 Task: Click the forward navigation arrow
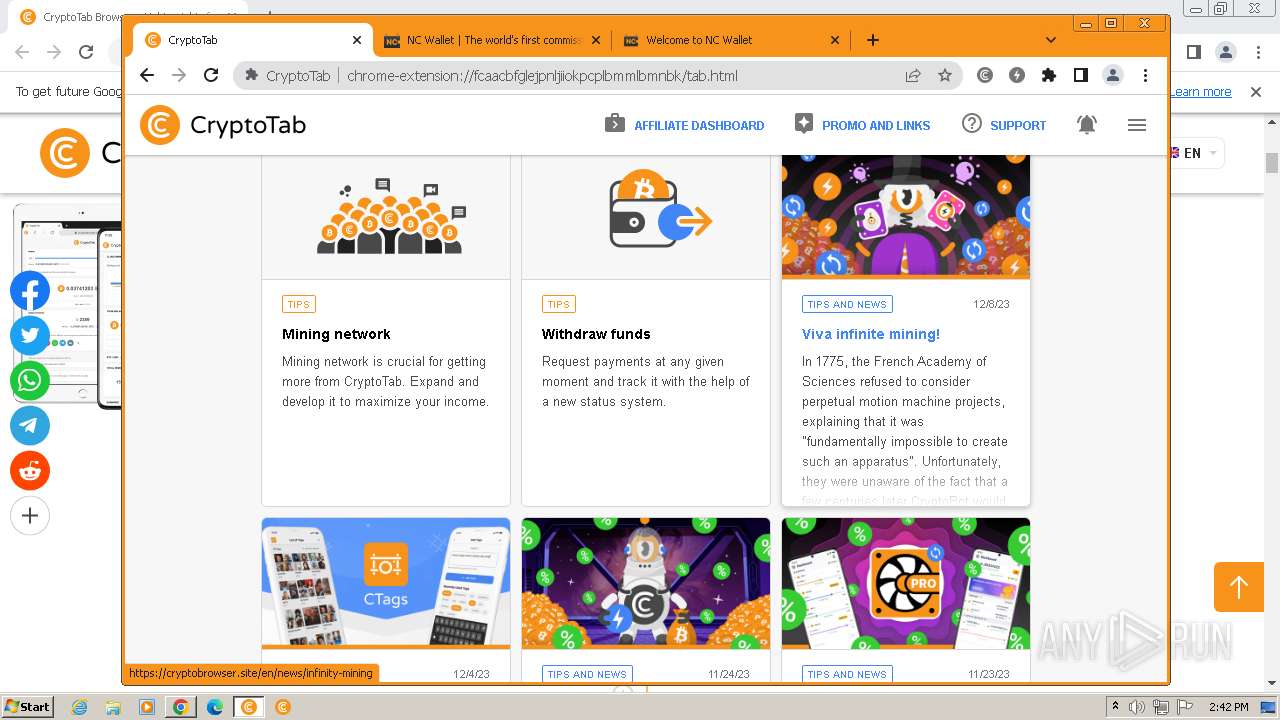[x=179, y=75]
